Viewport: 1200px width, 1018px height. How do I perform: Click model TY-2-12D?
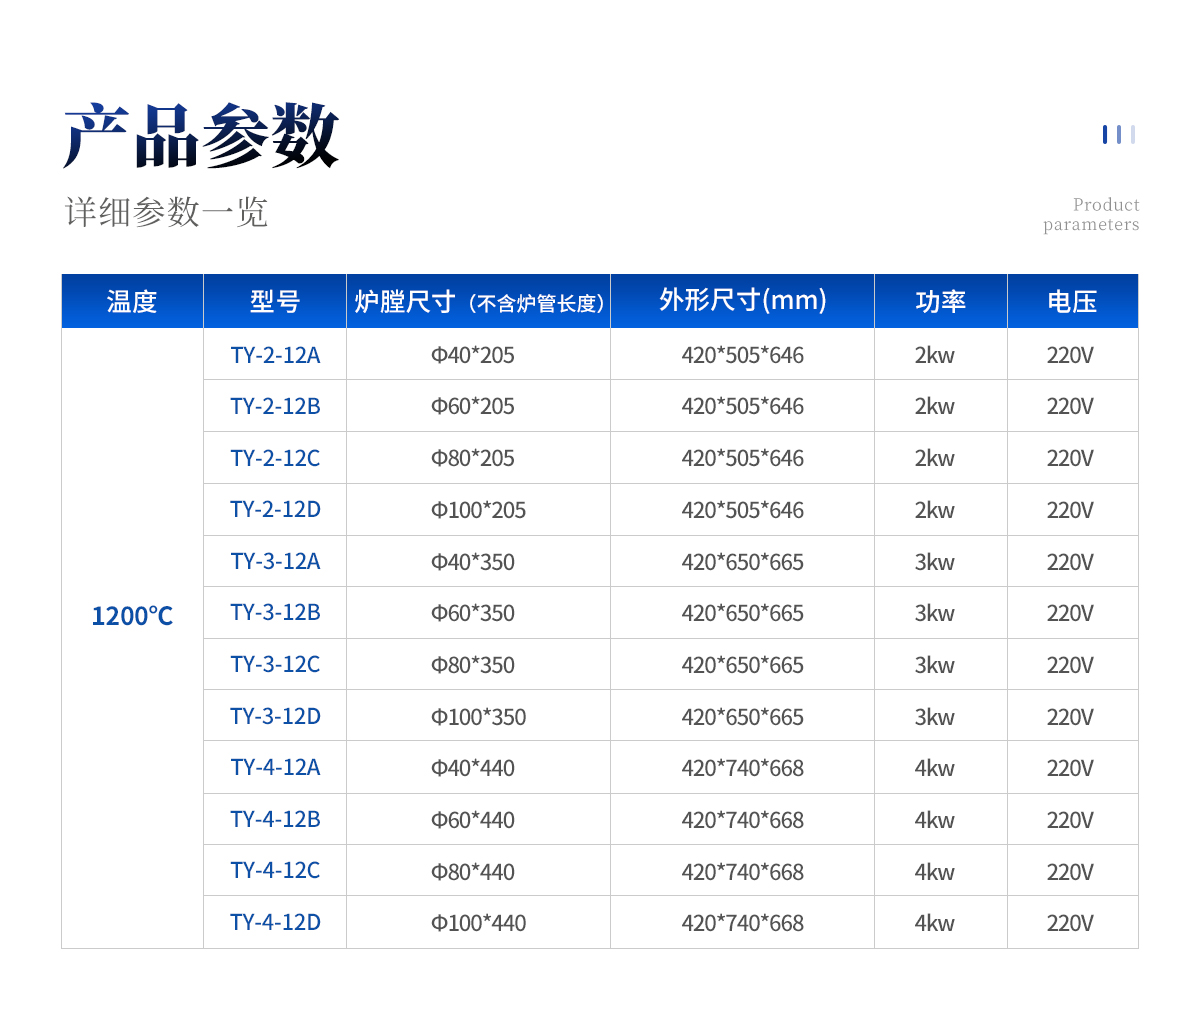coord(275,509)
